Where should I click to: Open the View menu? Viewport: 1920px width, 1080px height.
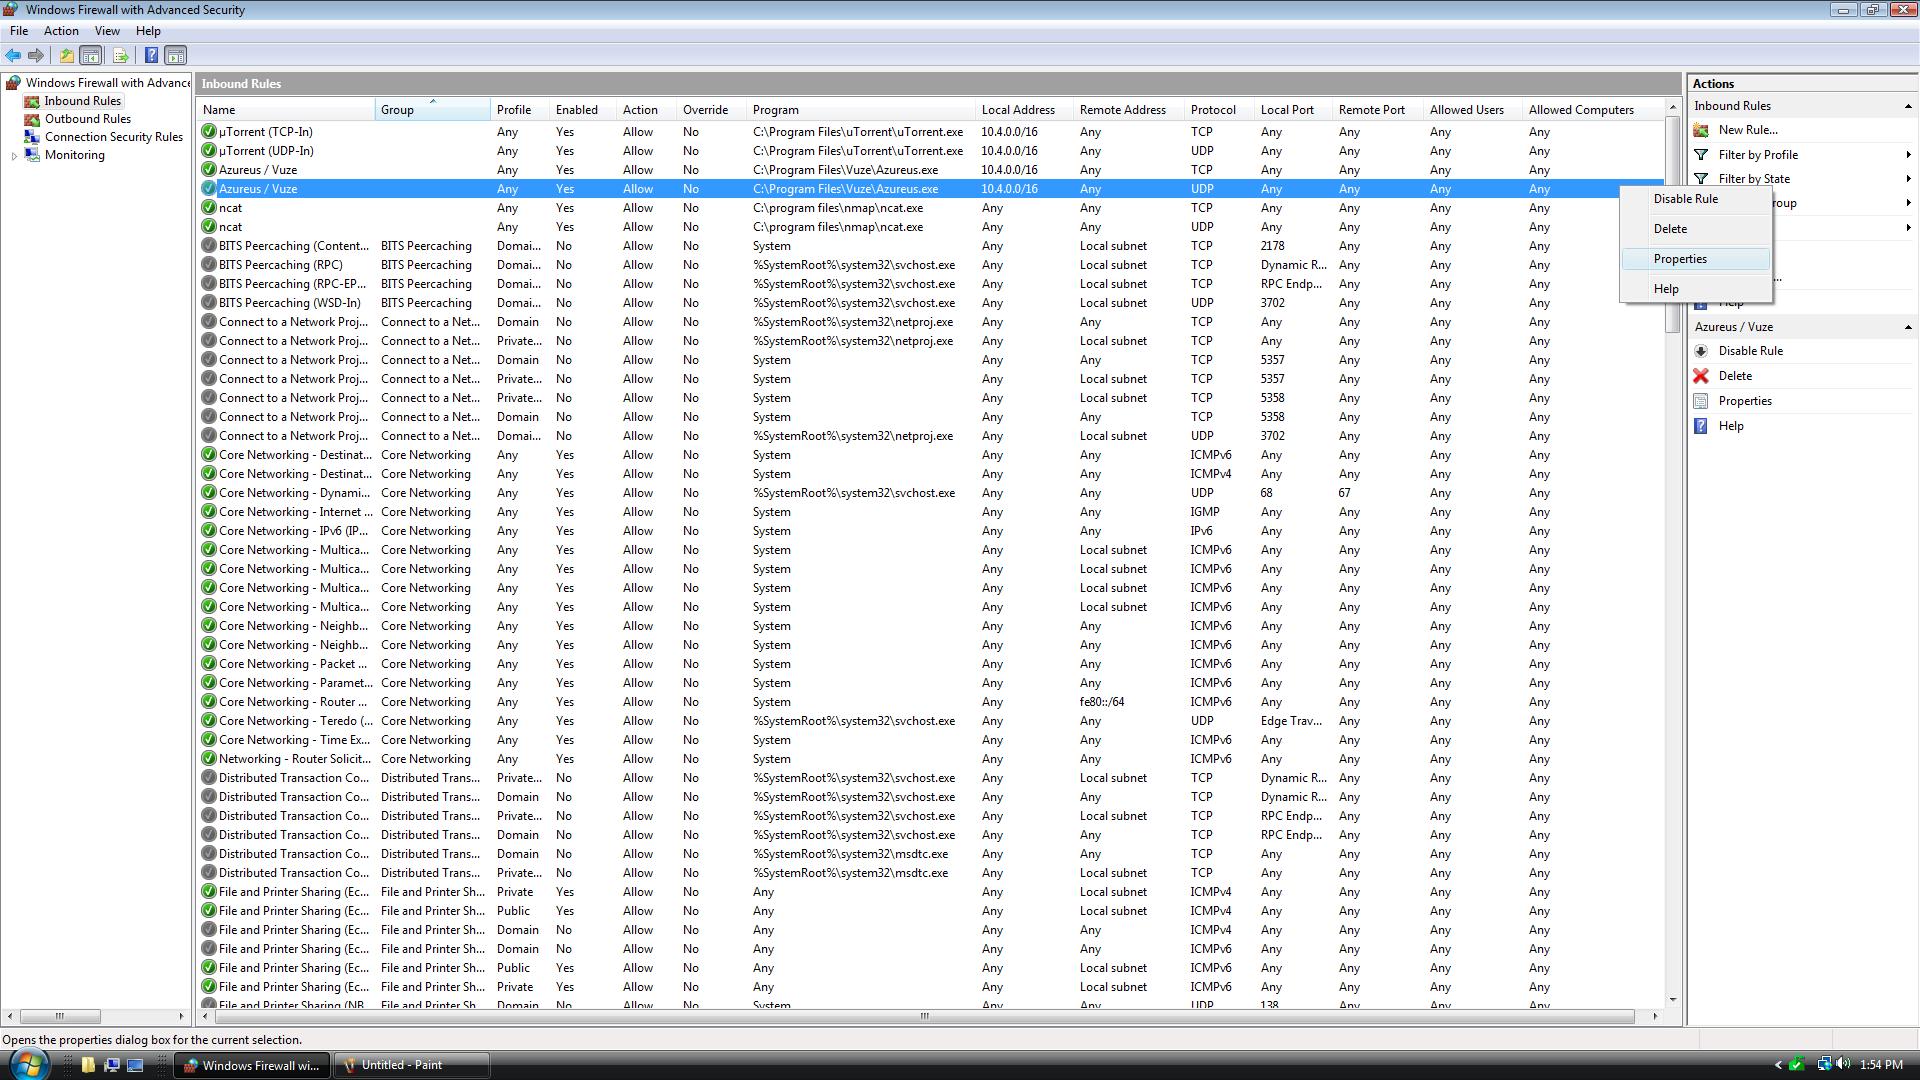click(x=107, y=31)
